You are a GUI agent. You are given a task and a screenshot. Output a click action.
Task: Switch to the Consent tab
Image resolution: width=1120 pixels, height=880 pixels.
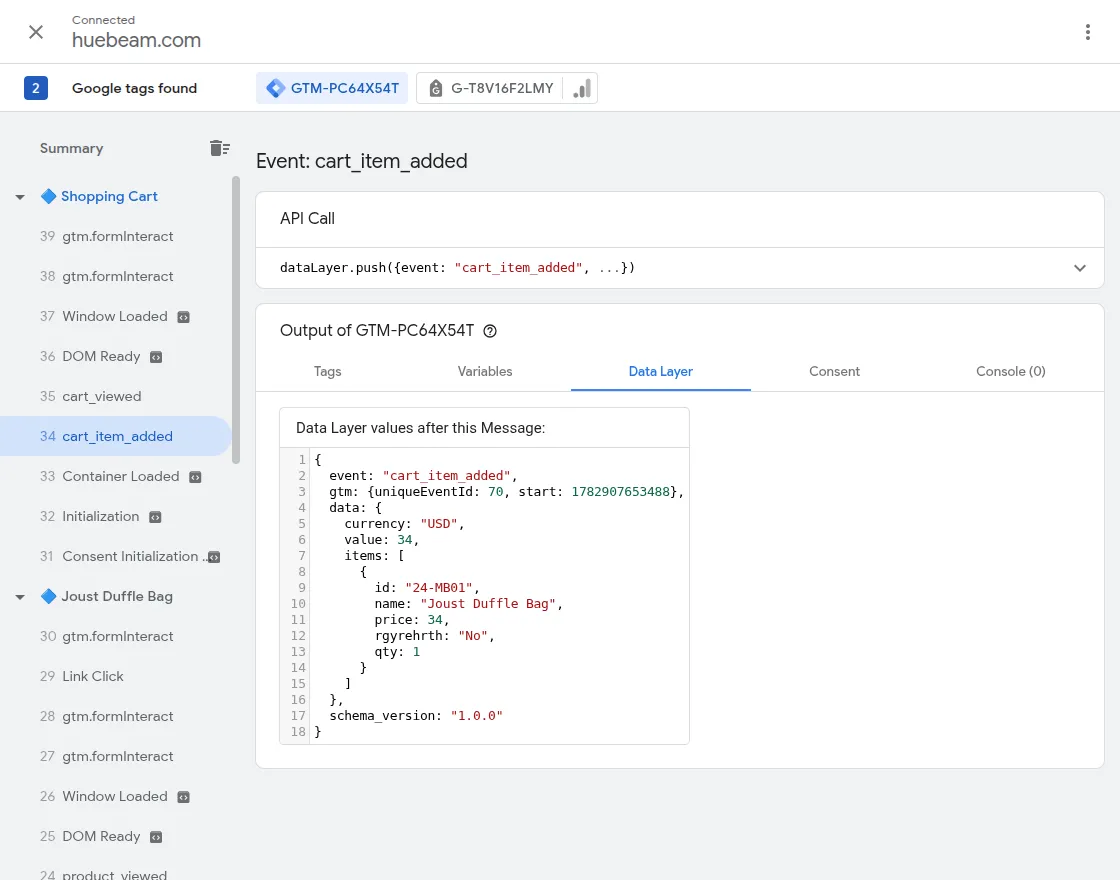(834, 371)
